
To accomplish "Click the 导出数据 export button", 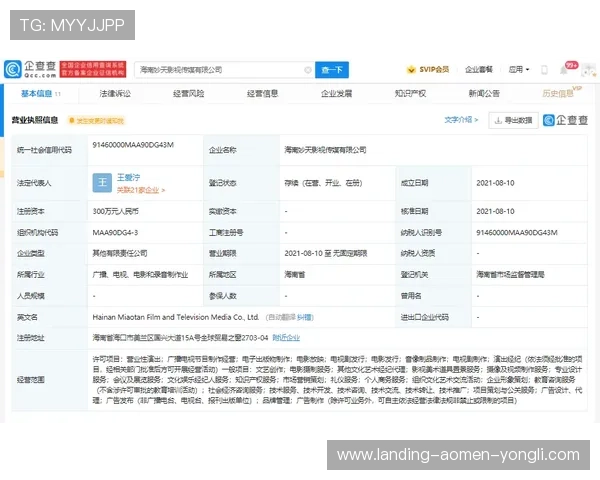I will (514, 120).
